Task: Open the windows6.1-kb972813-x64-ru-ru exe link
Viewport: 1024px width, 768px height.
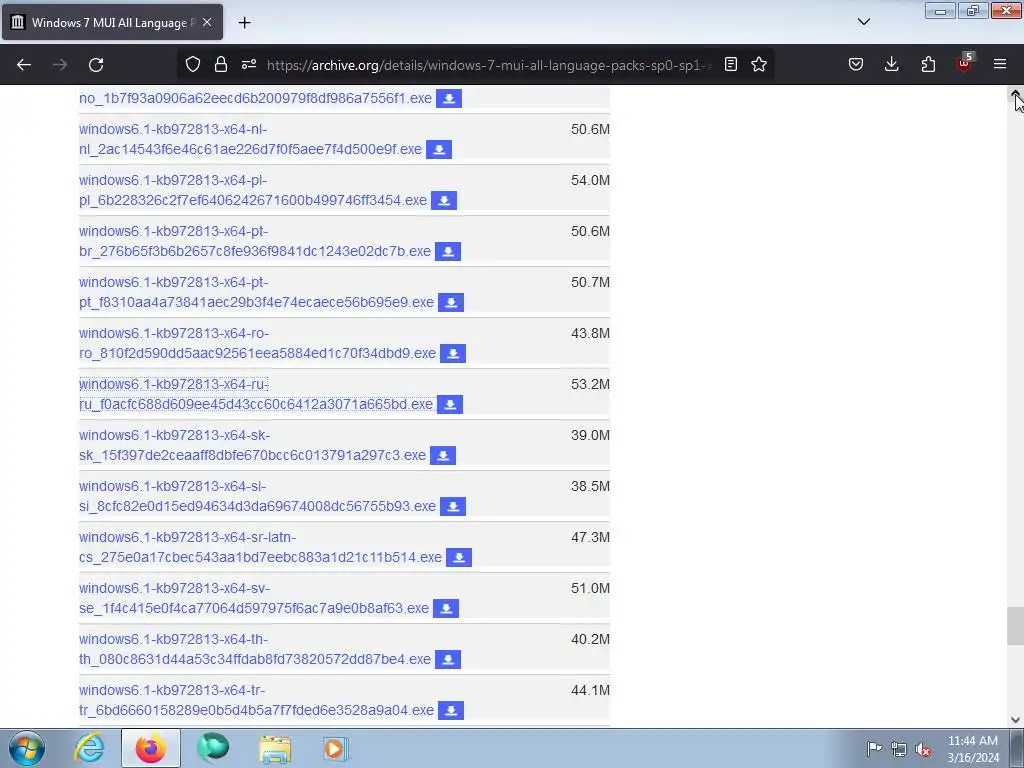Action: point(256,394)
